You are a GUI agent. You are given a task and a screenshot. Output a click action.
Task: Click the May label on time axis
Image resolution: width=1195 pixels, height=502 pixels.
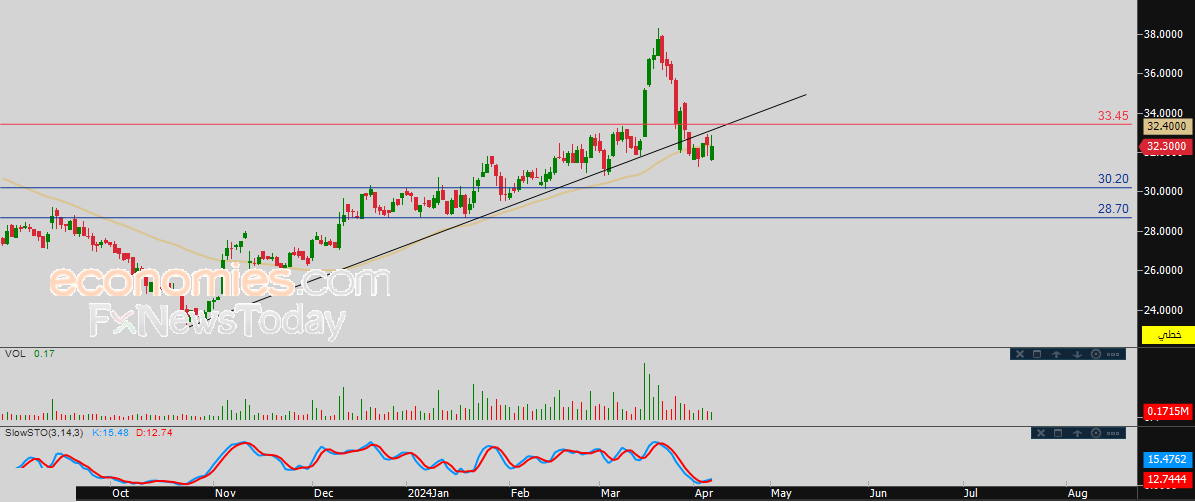780,494
